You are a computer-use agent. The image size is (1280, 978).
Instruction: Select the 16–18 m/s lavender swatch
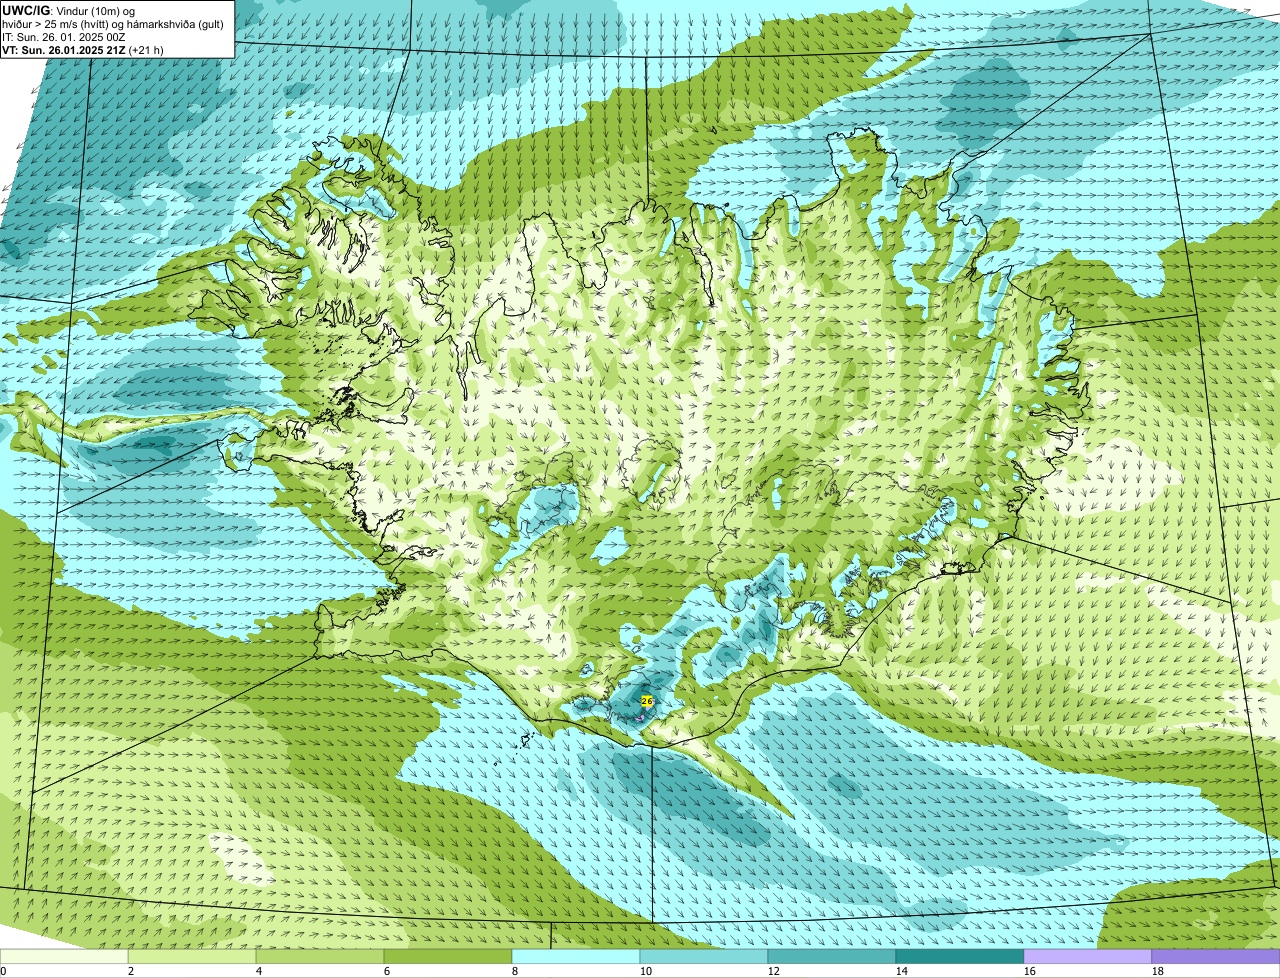pyautogui.click(x=1088, y=957)
